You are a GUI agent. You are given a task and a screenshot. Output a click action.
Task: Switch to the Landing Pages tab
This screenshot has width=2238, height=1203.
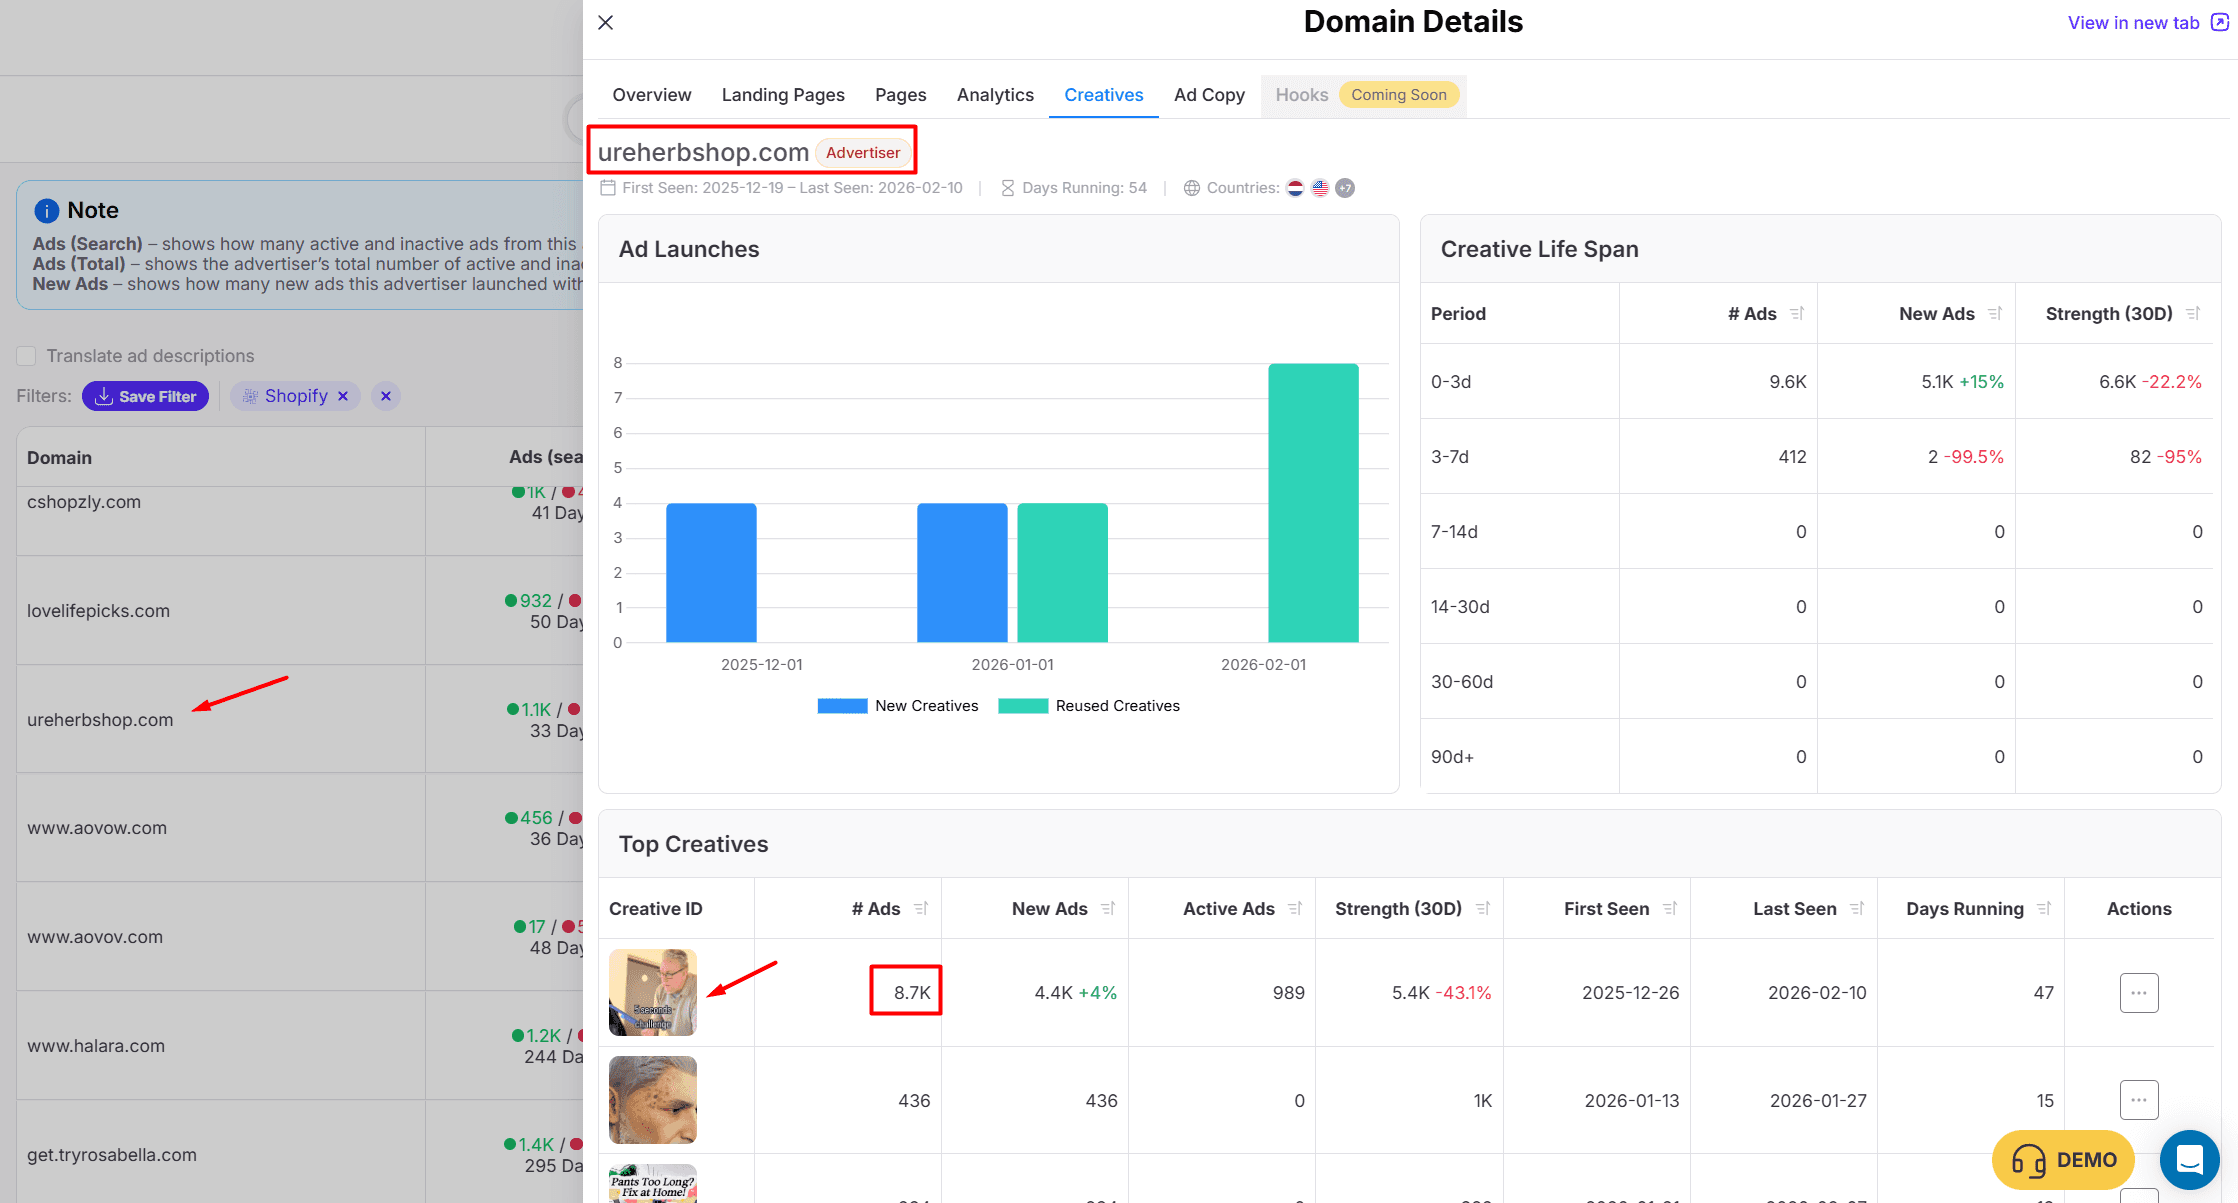pos(783,95)
